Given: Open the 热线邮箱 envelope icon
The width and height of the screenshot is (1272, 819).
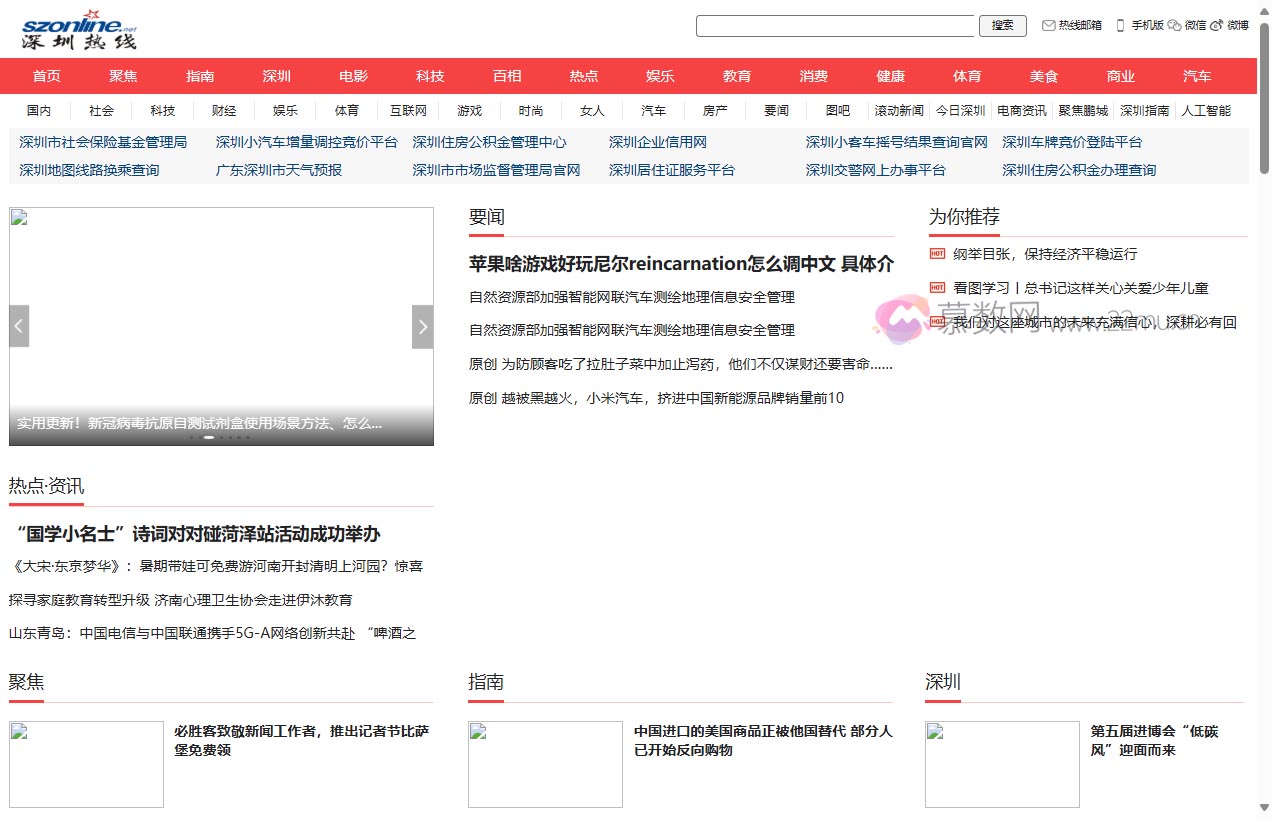Looking at the screenshot, I should [x=1049, y=25].
